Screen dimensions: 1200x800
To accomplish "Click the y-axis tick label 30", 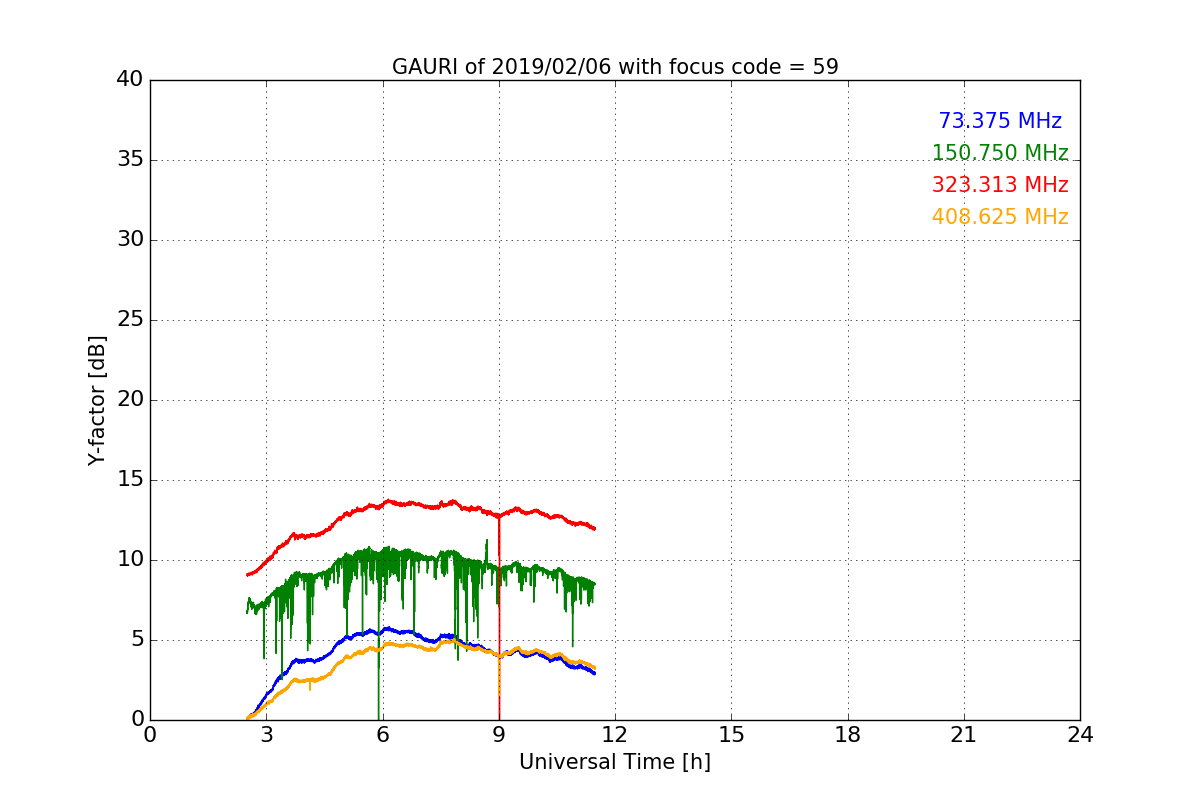I will [129, 240].
